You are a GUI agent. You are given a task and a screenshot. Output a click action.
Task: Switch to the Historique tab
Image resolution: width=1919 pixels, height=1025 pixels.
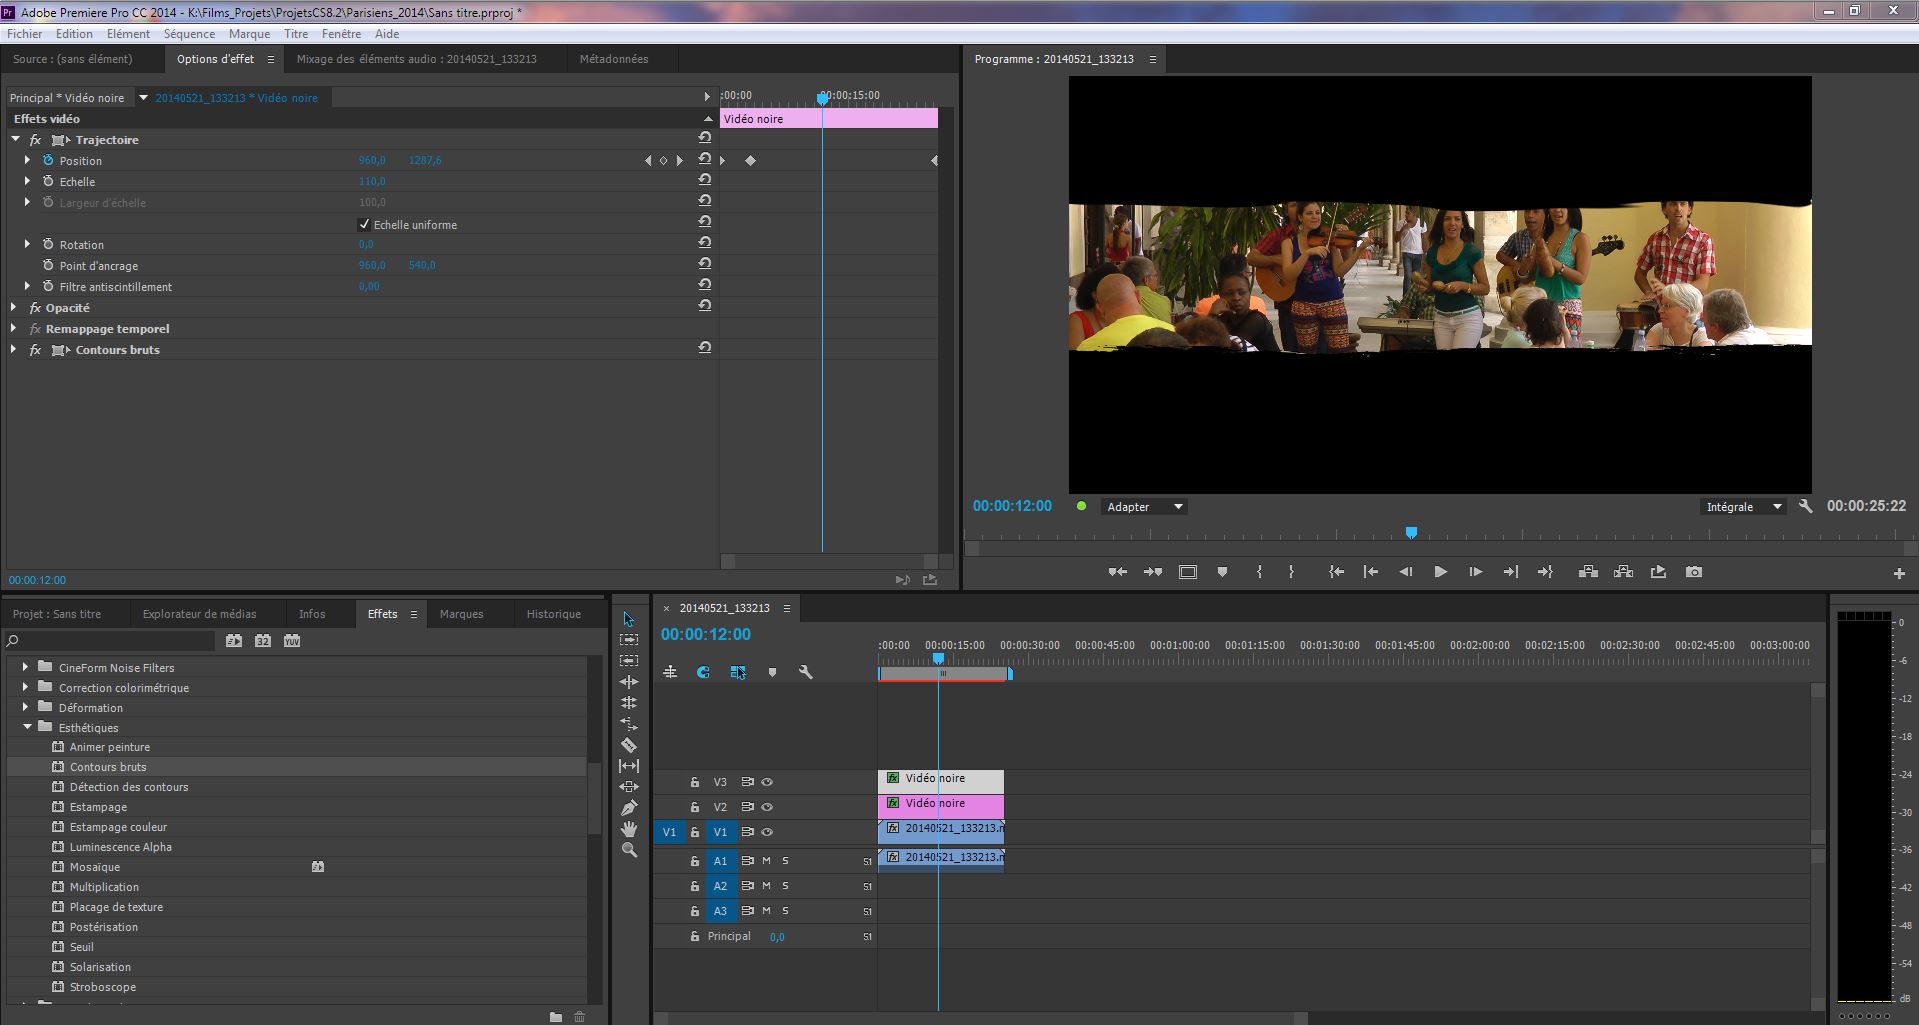553,614
